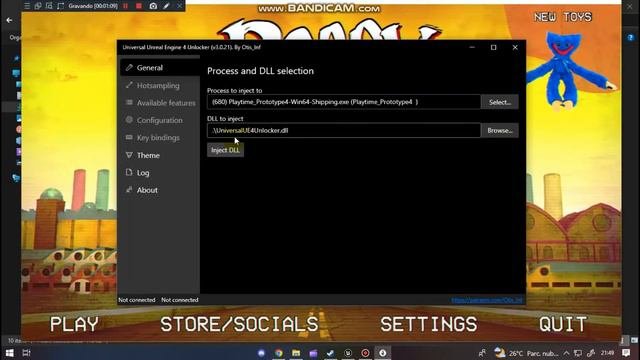Take a Bandicam screenshot with camera icon
The image size is (640, 360).
153,6
